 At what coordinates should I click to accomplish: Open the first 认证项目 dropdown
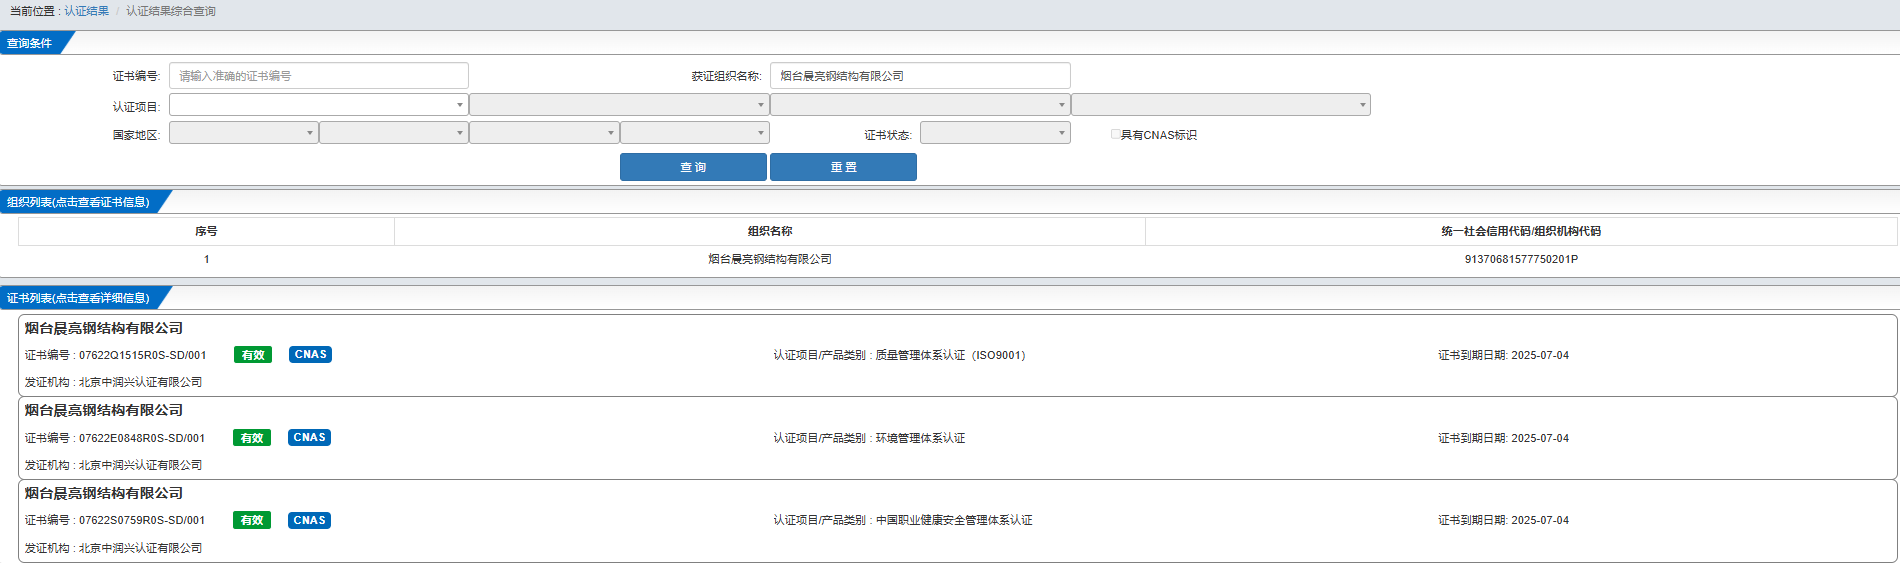point(319,105)
